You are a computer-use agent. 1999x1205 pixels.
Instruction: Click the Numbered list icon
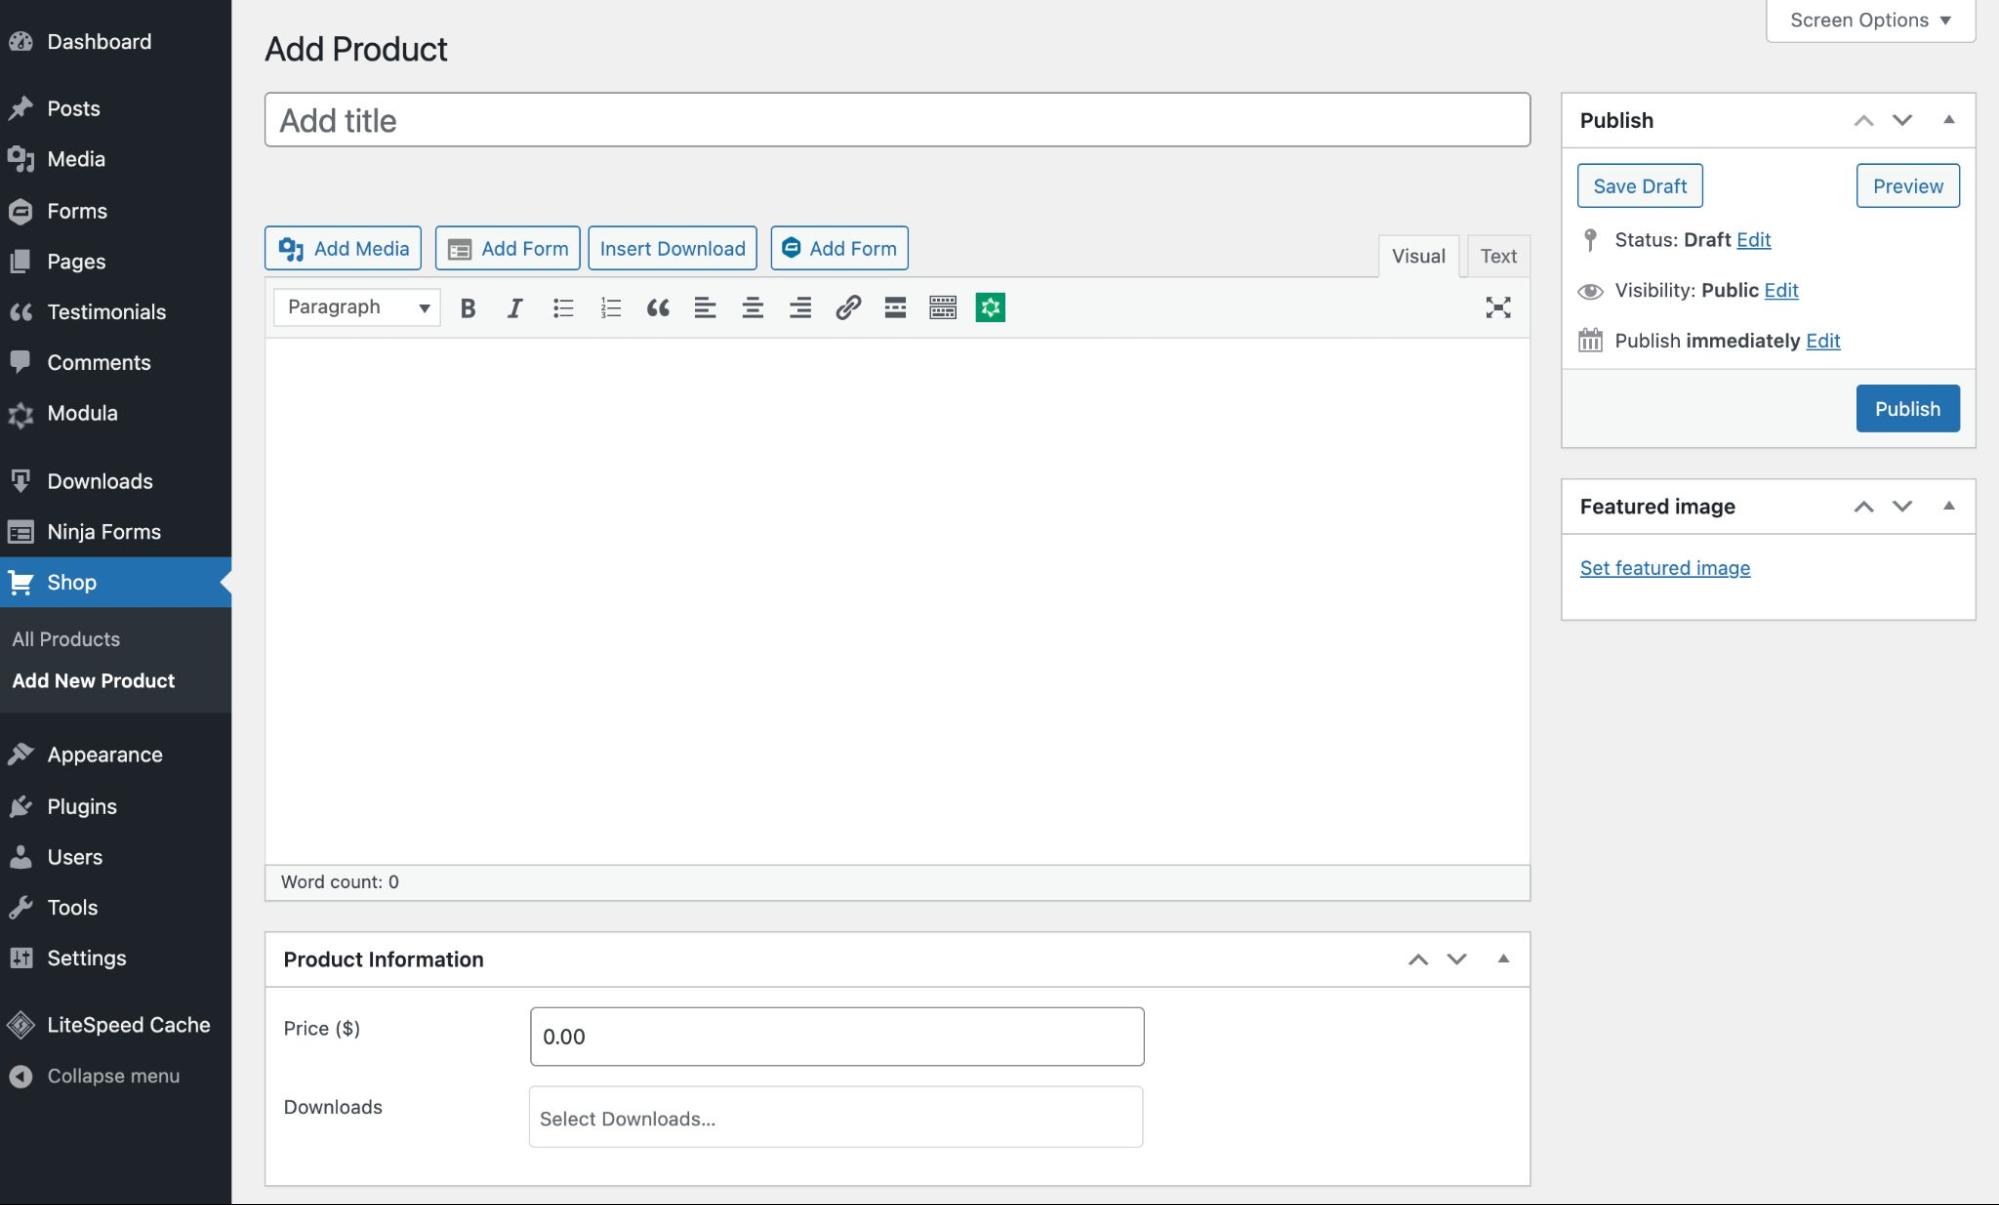610,306
